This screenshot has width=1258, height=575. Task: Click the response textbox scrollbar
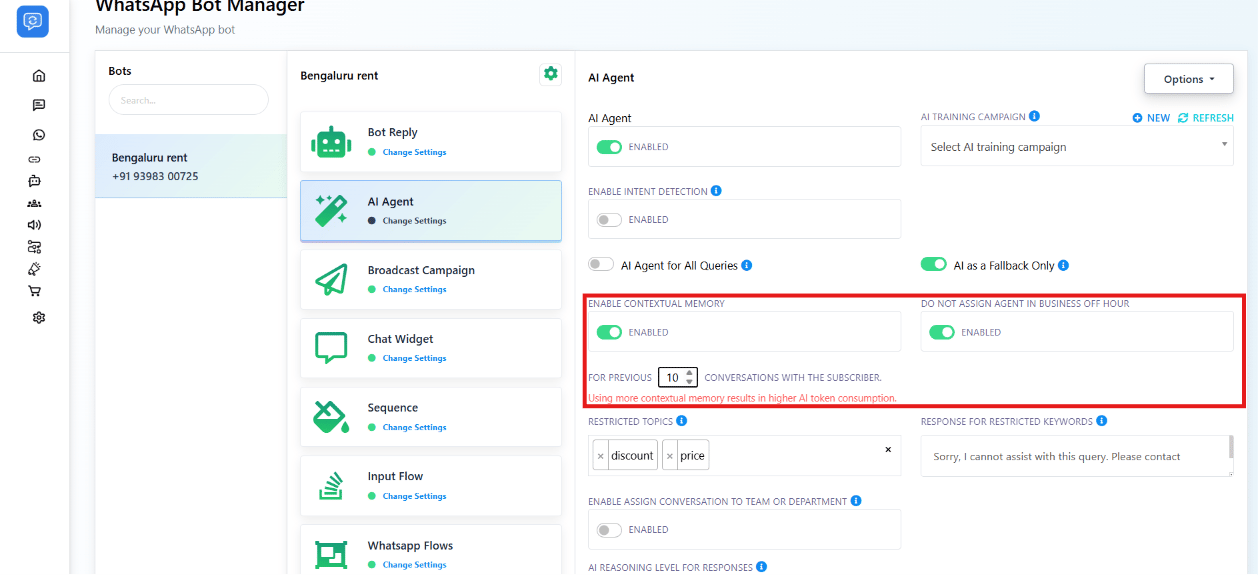[x=1231, y=448]
